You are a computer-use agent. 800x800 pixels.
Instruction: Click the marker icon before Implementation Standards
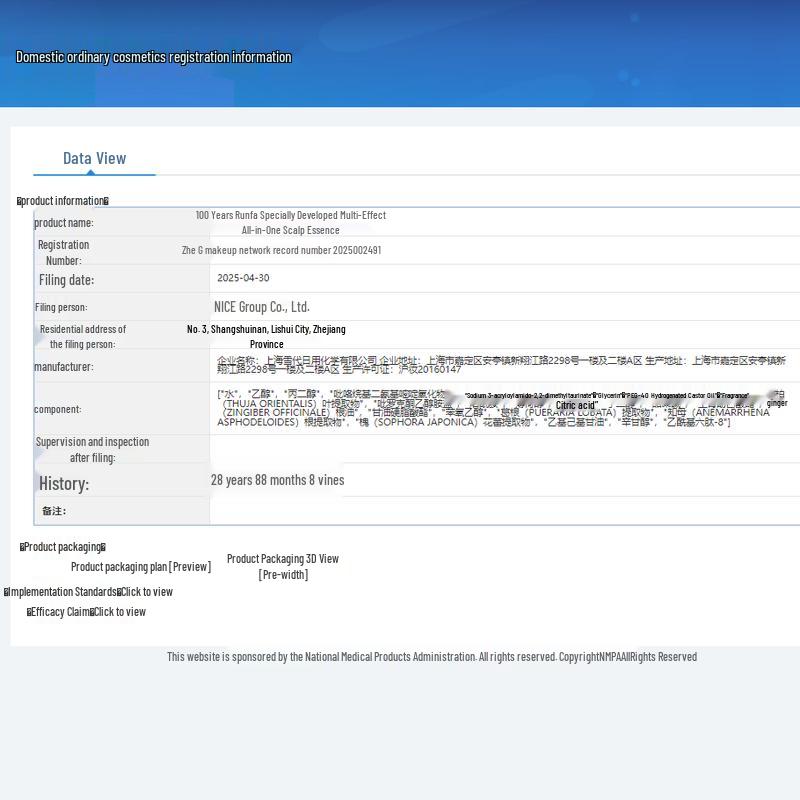[6, 592]
